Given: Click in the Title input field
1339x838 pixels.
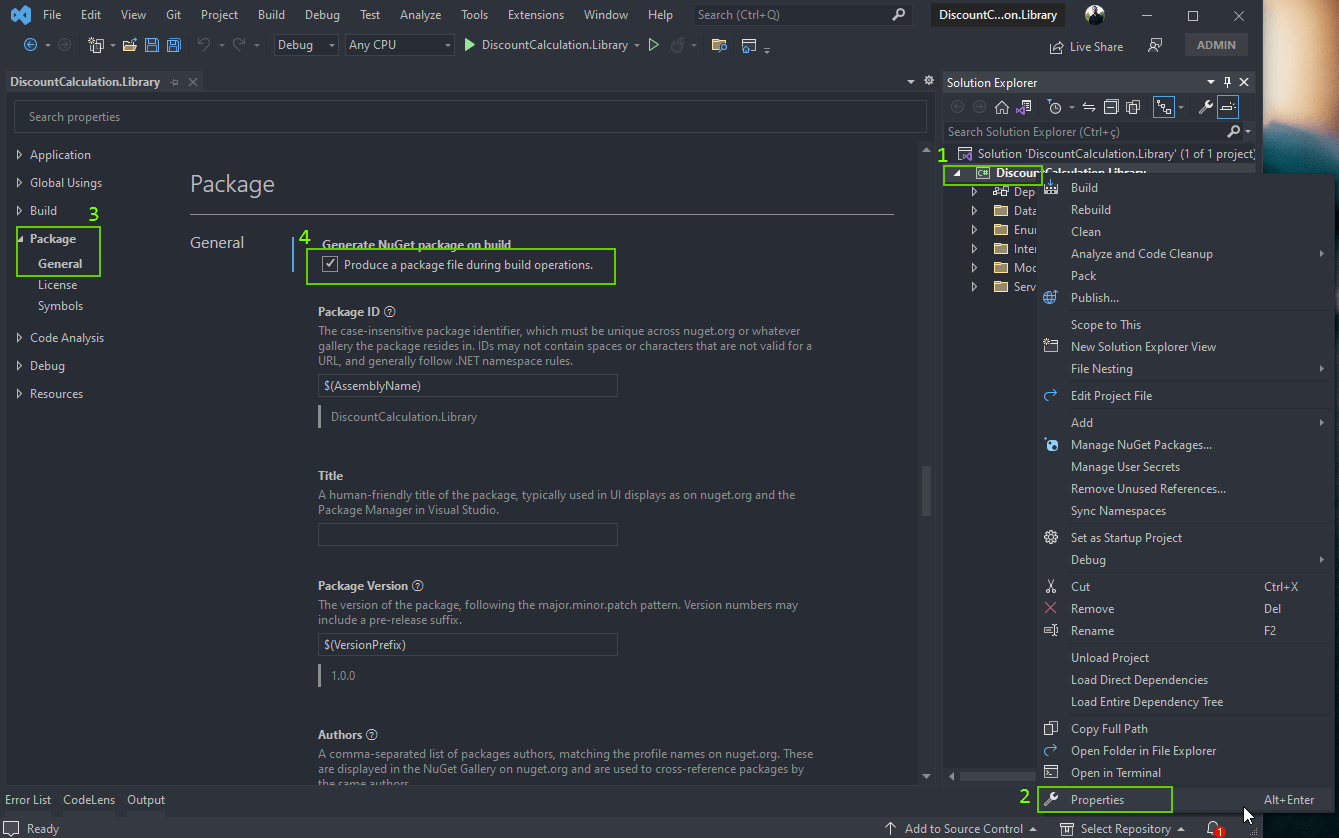Looking at the screenshot, I should coord(468,535).
